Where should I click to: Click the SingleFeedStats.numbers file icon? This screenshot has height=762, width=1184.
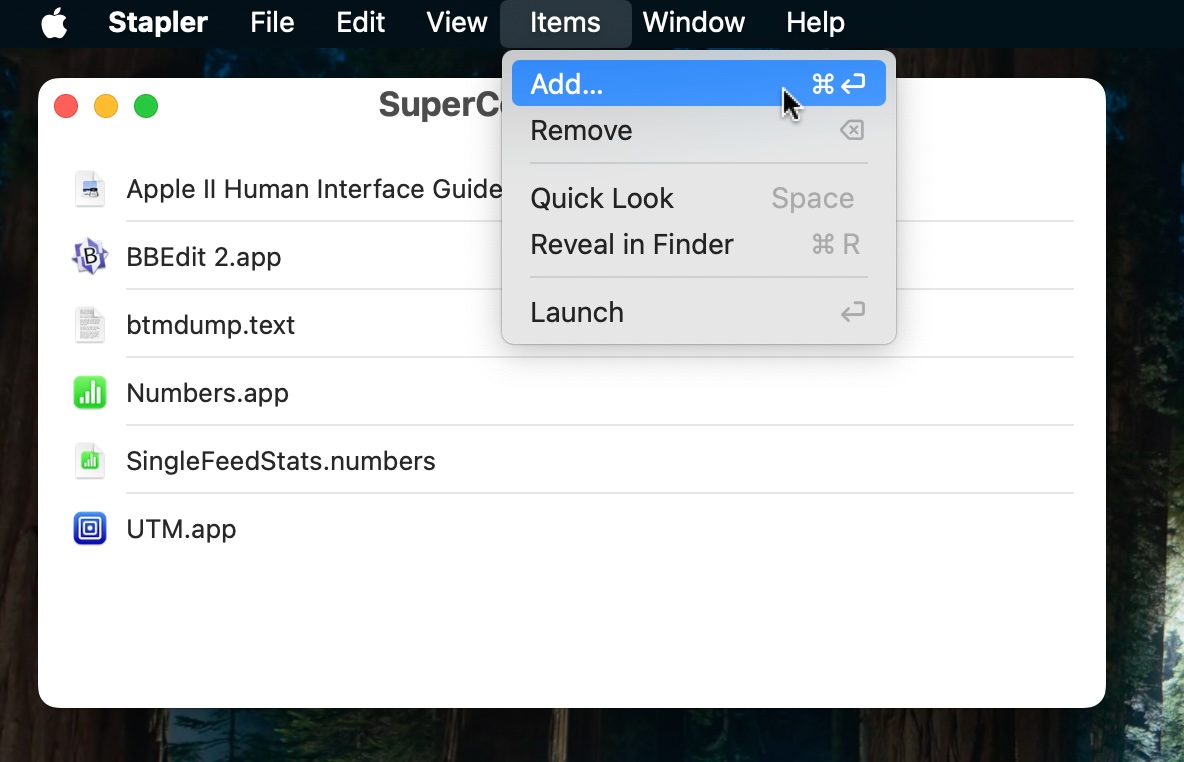pos(90,461)
